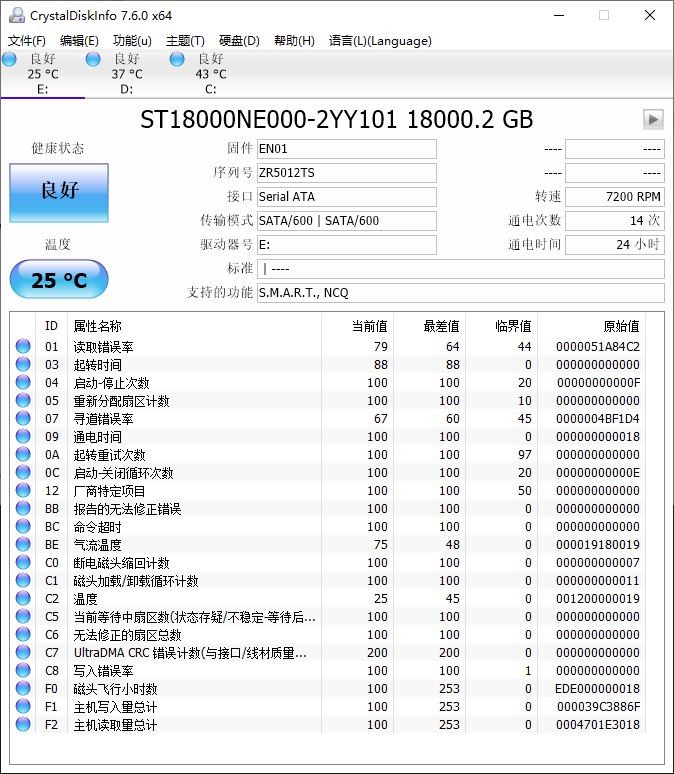
Task: Click the next disk arrow button
Action: coord(653,120)
